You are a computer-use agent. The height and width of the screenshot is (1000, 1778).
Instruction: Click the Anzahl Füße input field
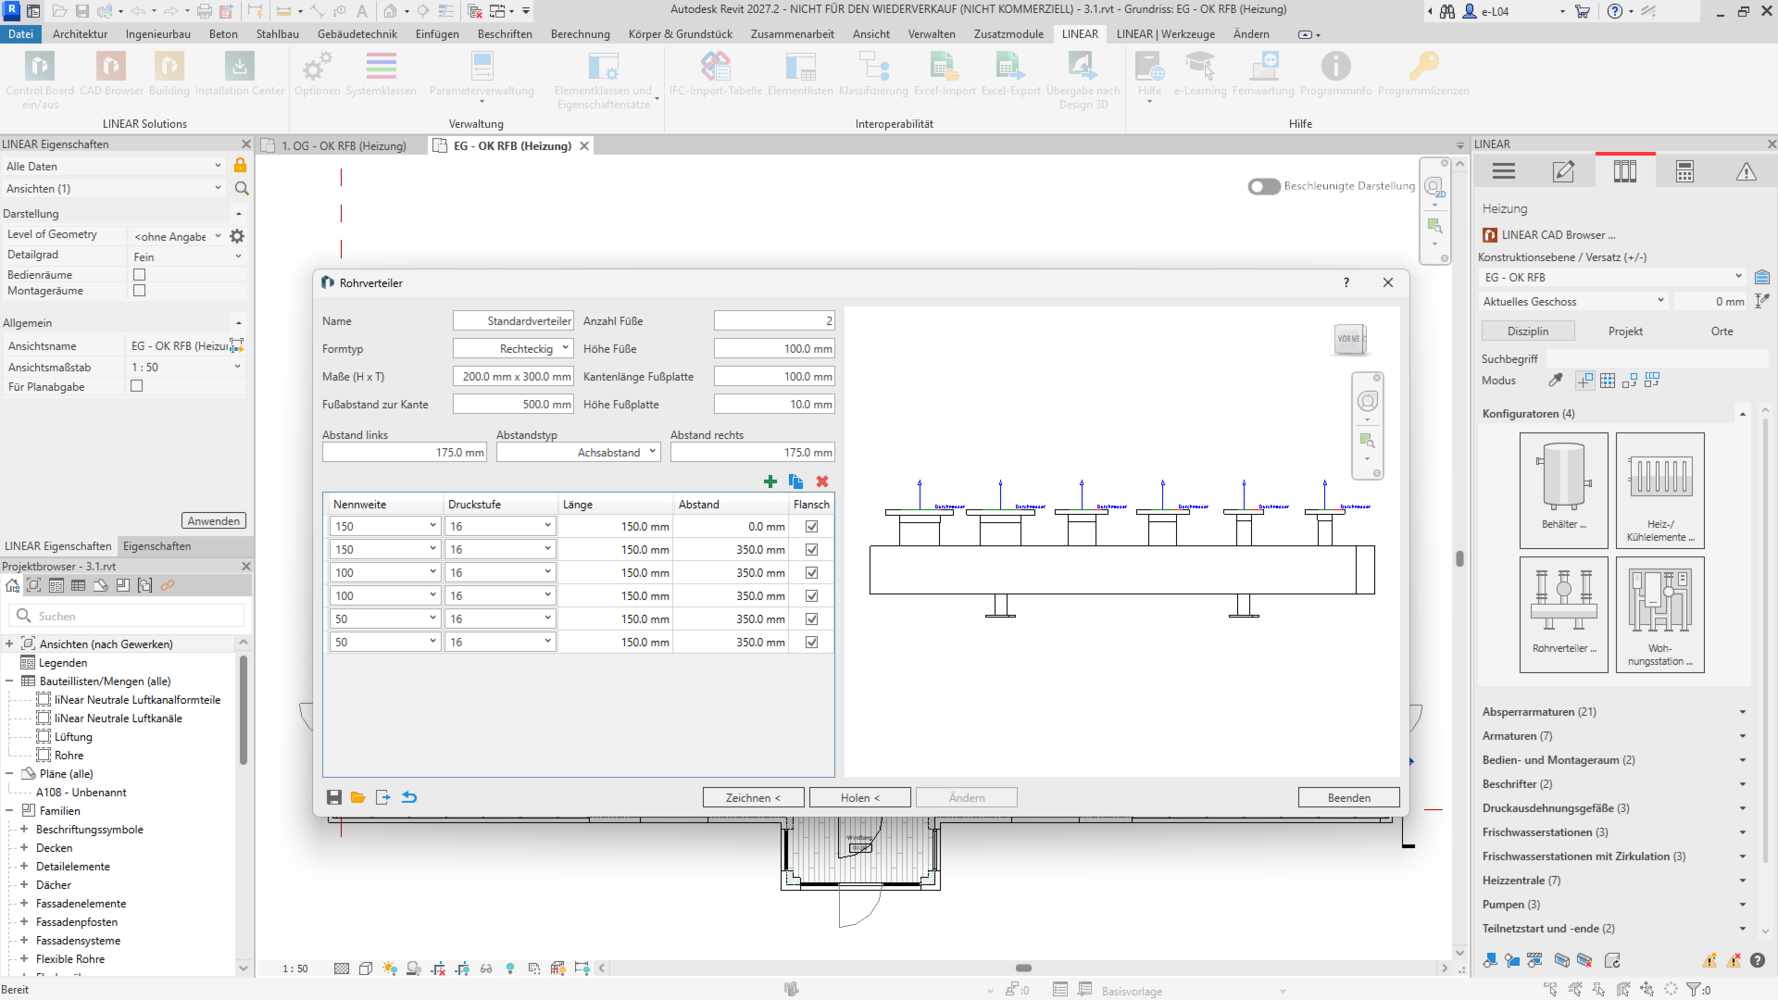[x=774, y=321]
